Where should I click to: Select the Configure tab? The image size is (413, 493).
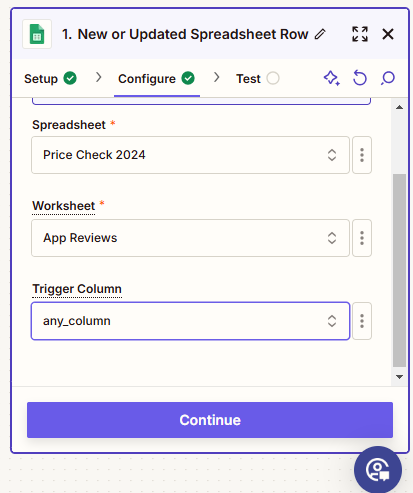pos(157,79)
